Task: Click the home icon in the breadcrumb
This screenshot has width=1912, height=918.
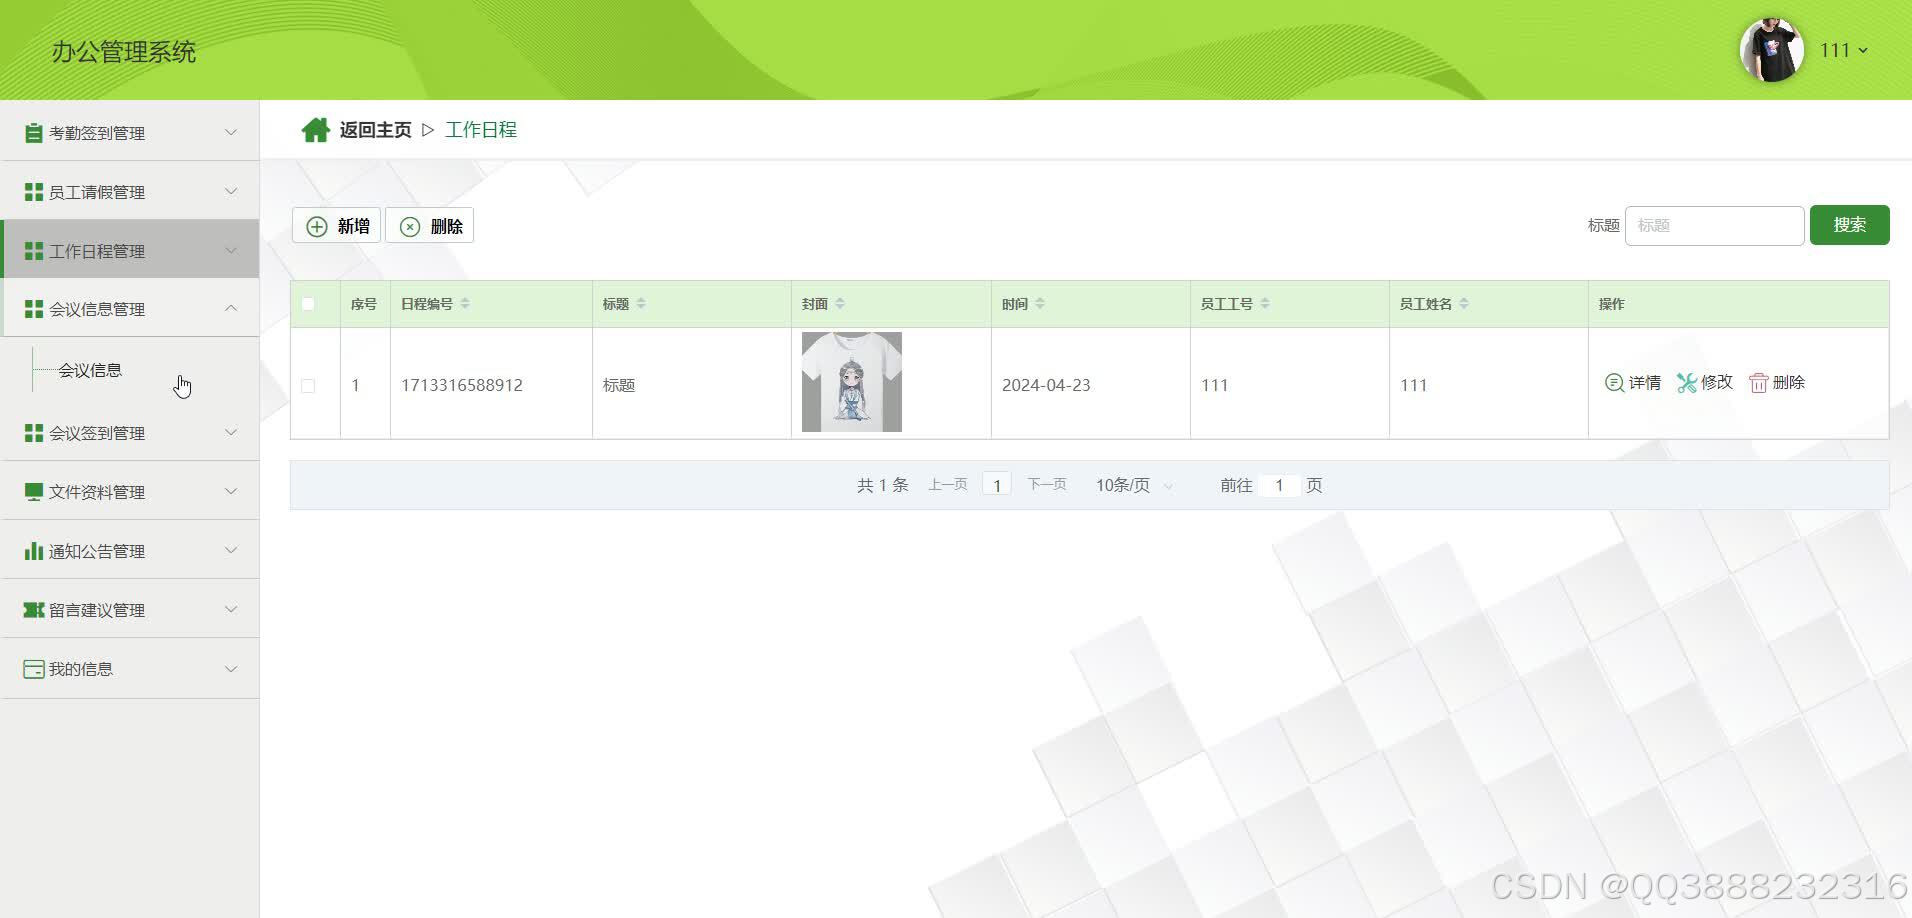Action: click(x=316, y=129)
